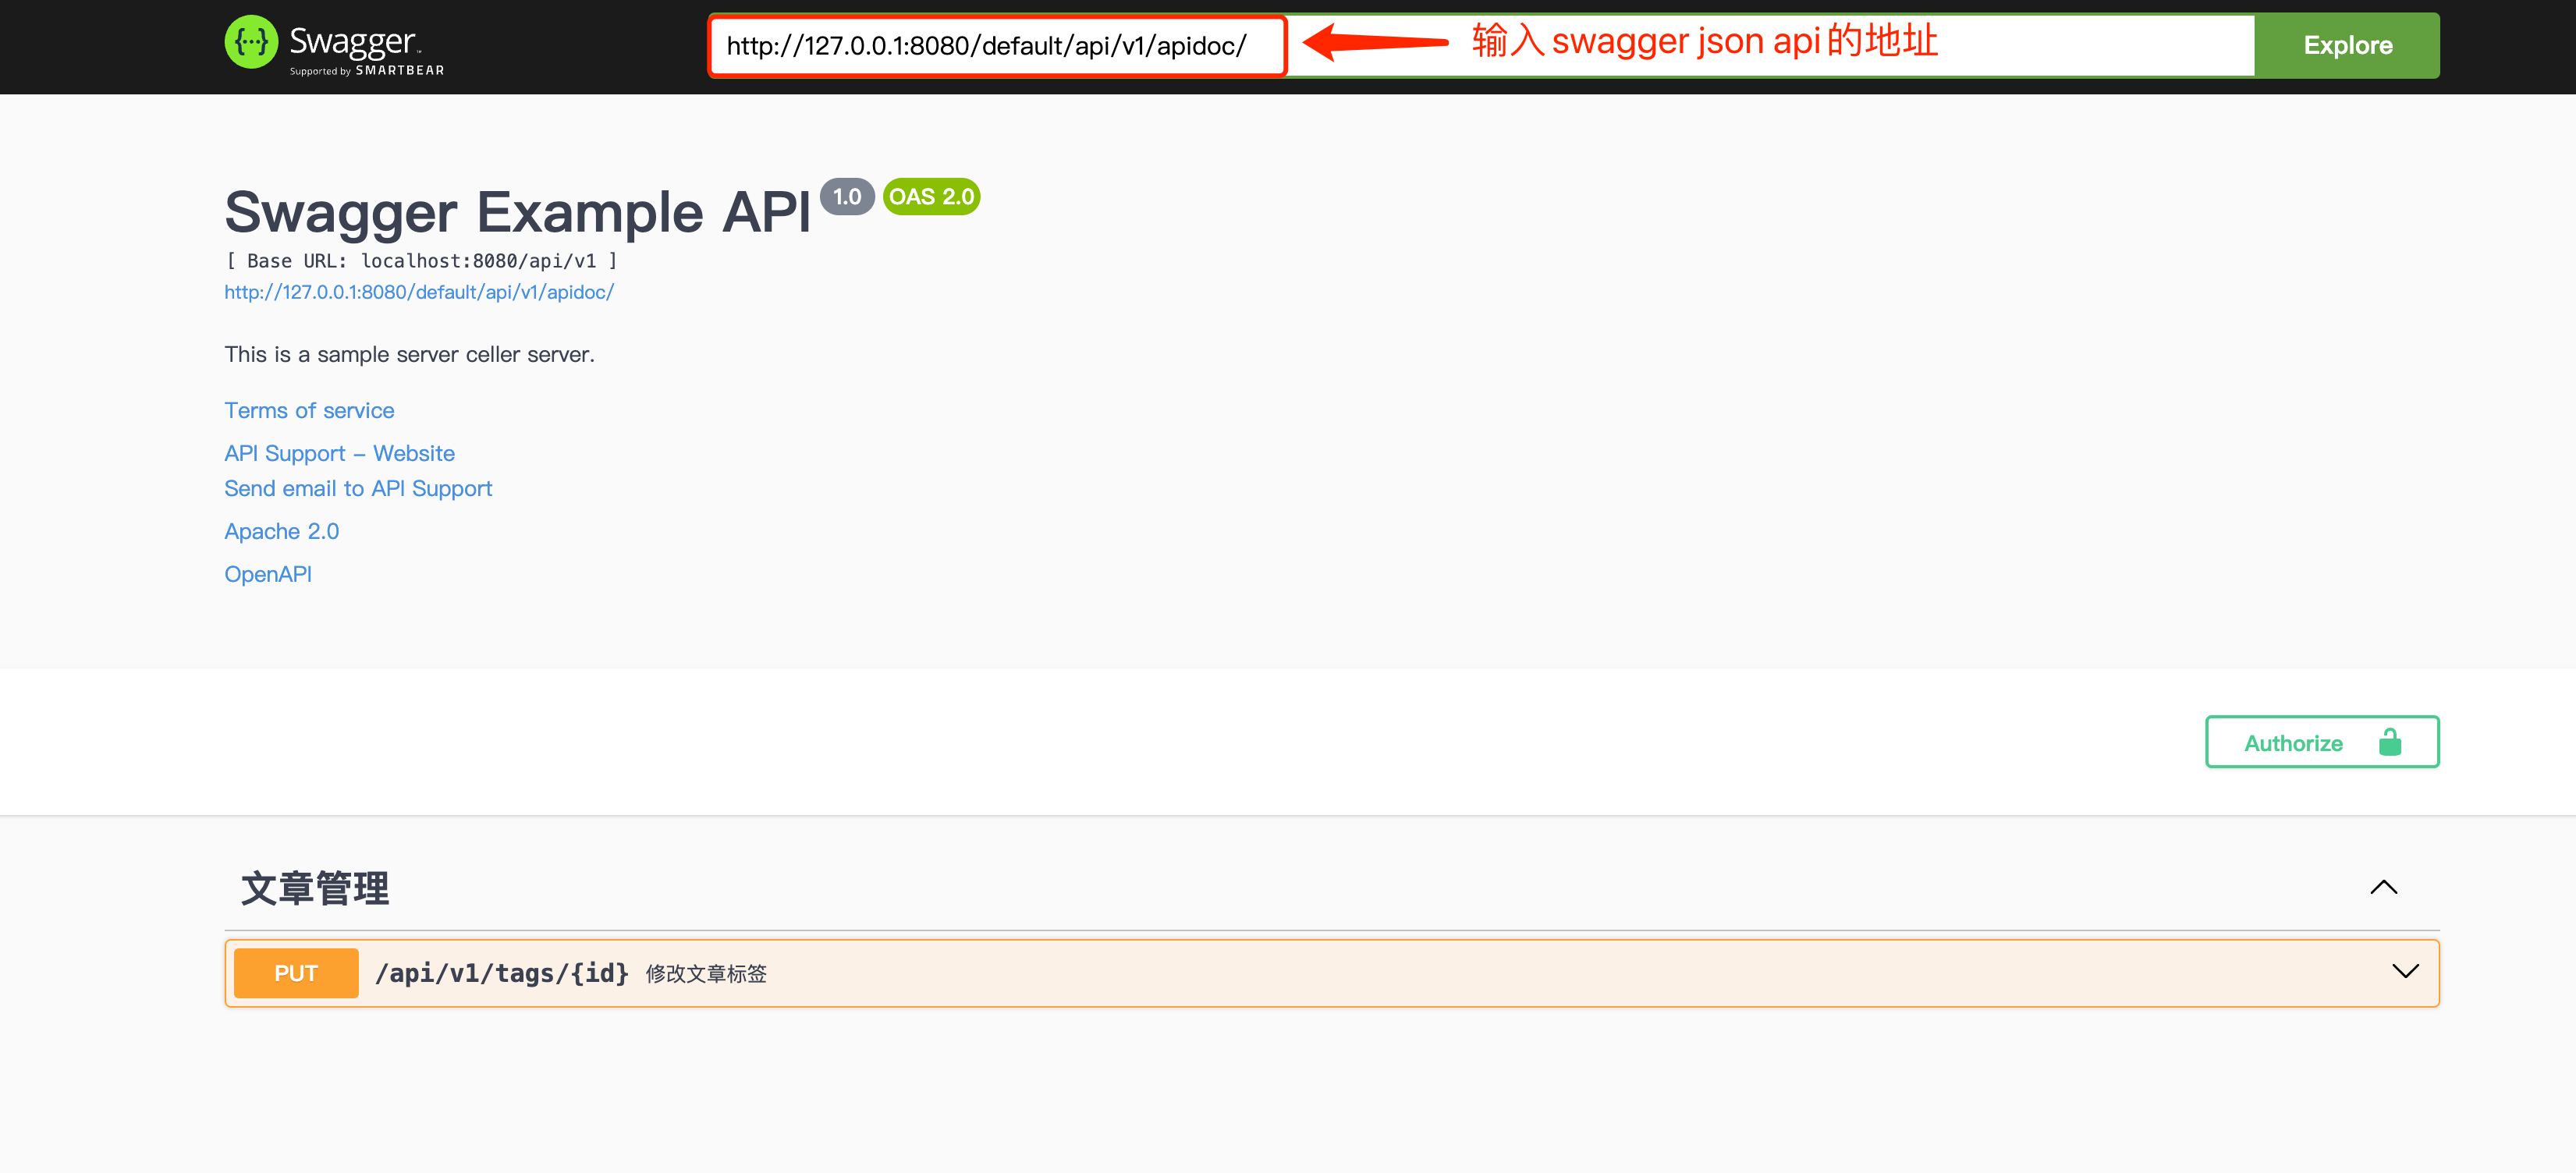
Task: Open the apidoc URL under Base URL
Action: click(x=419, y=292)
